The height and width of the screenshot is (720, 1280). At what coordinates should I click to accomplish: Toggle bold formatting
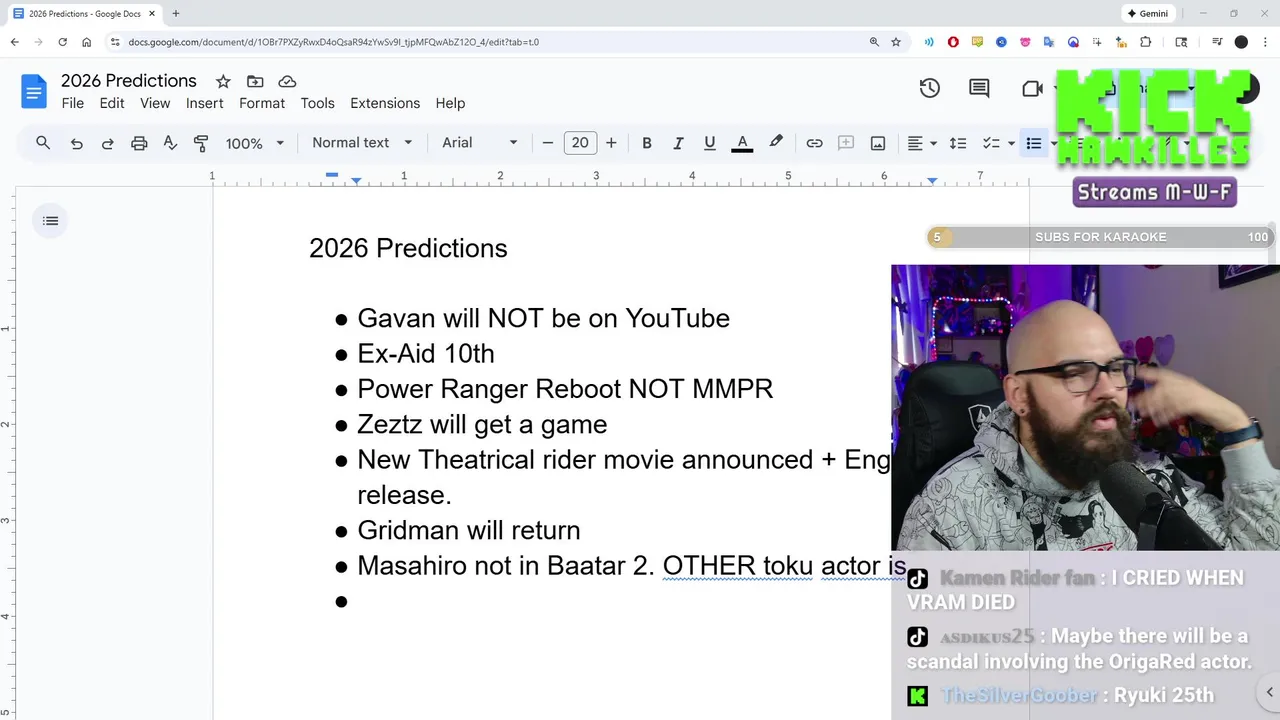647,143
